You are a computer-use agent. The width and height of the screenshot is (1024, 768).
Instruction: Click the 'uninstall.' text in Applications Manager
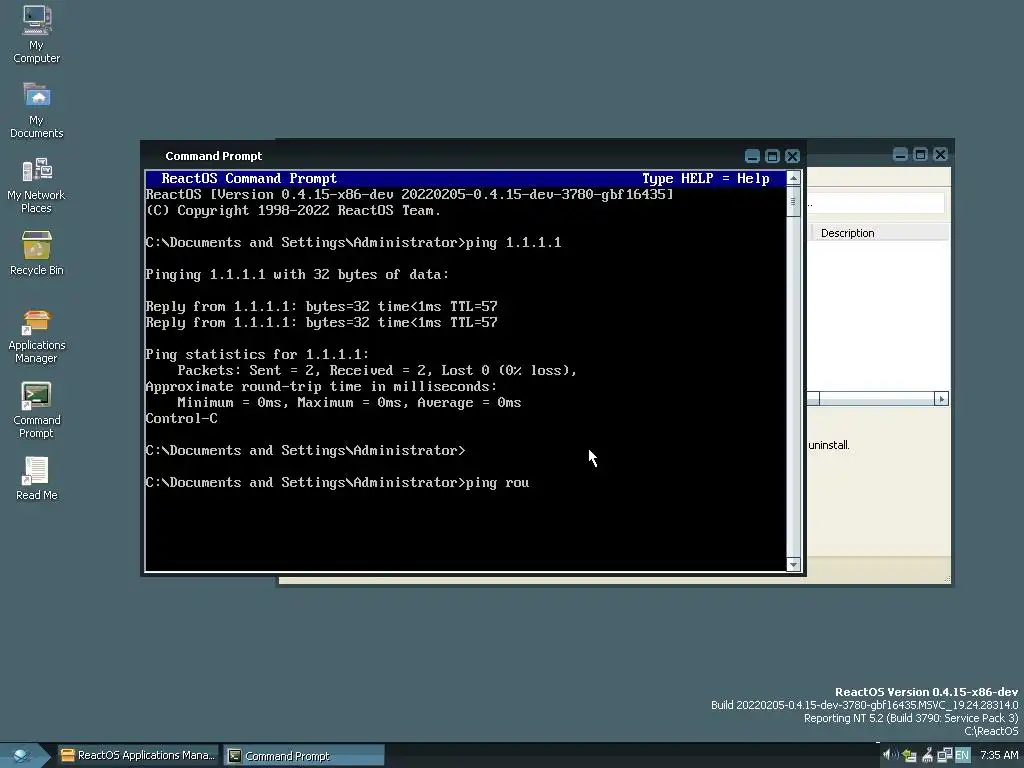[x=829, y=445]
